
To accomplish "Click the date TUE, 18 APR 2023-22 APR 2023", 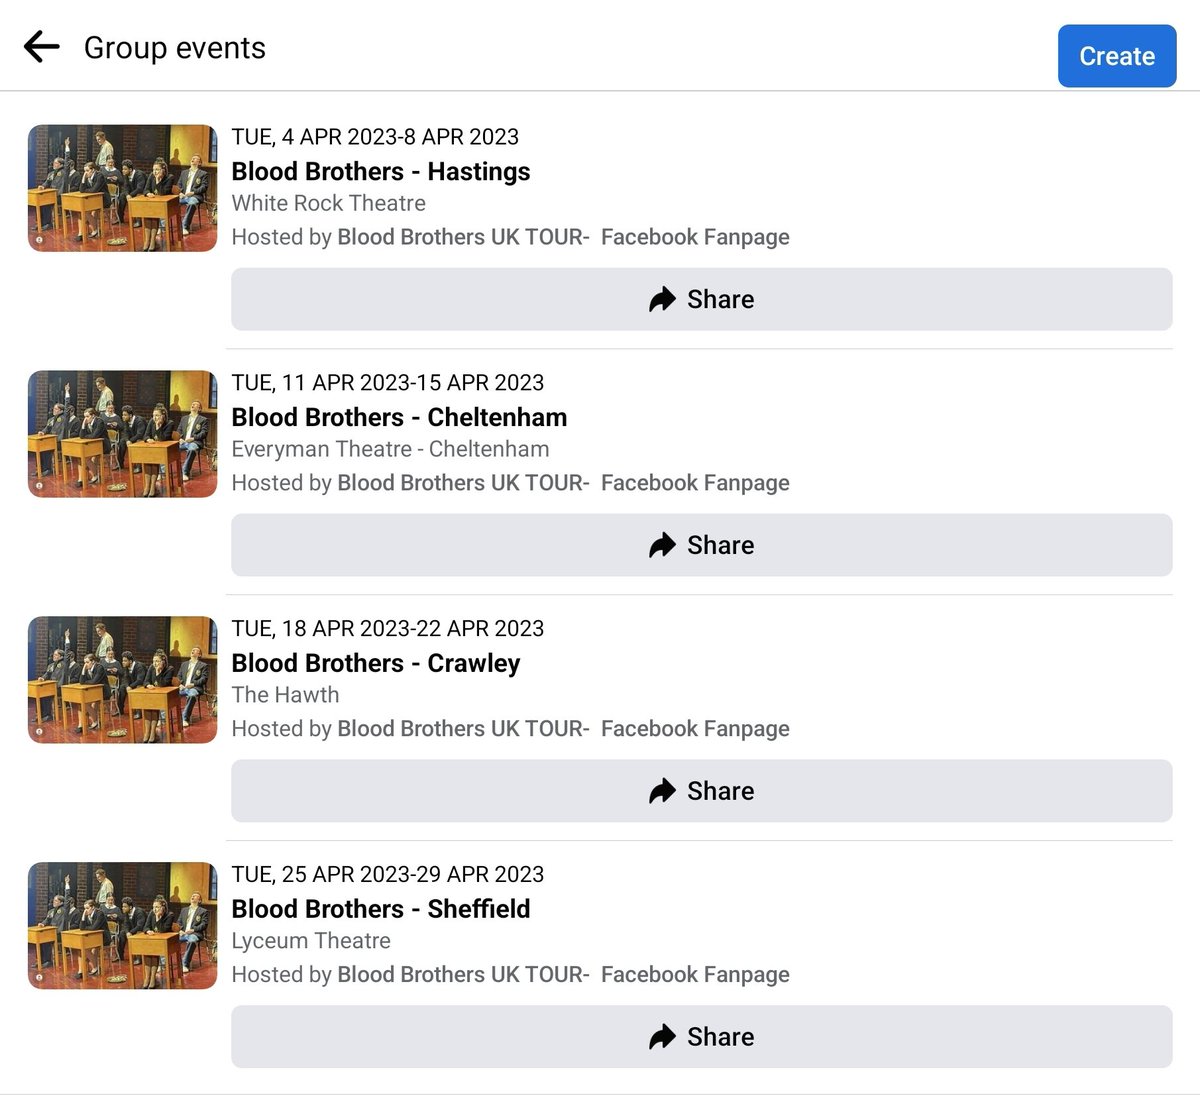I will coord(388,629).
